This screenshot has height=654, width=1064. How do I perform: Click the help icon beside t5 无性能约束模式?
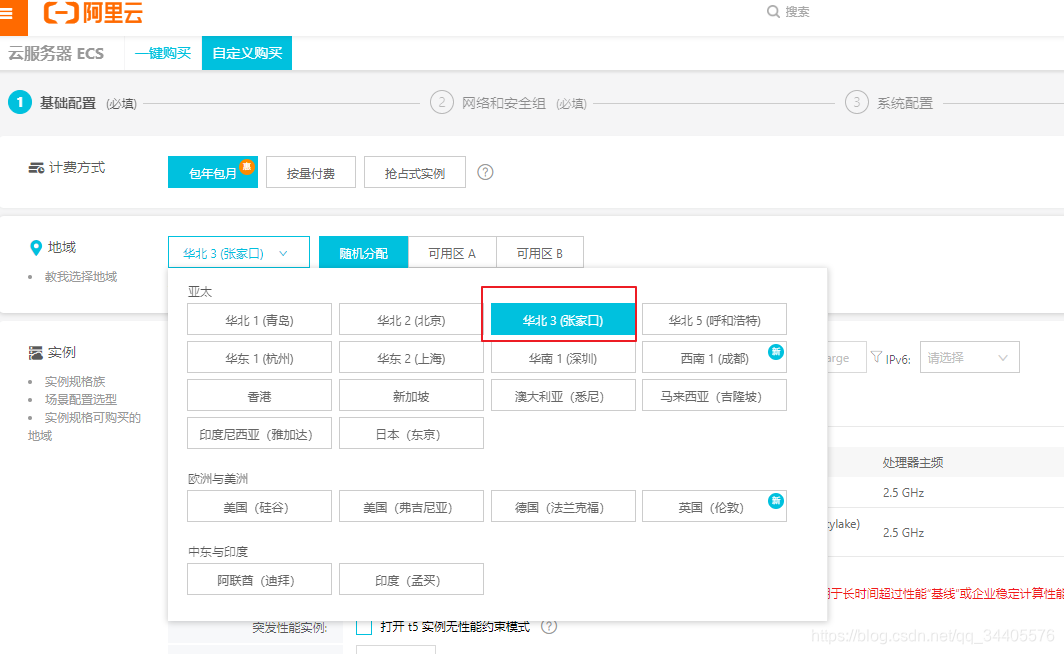[549, 626]
